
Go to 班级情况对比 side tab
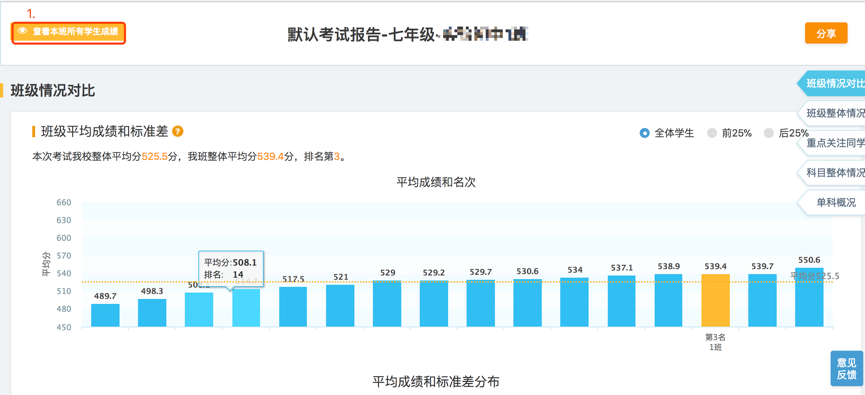831,84
